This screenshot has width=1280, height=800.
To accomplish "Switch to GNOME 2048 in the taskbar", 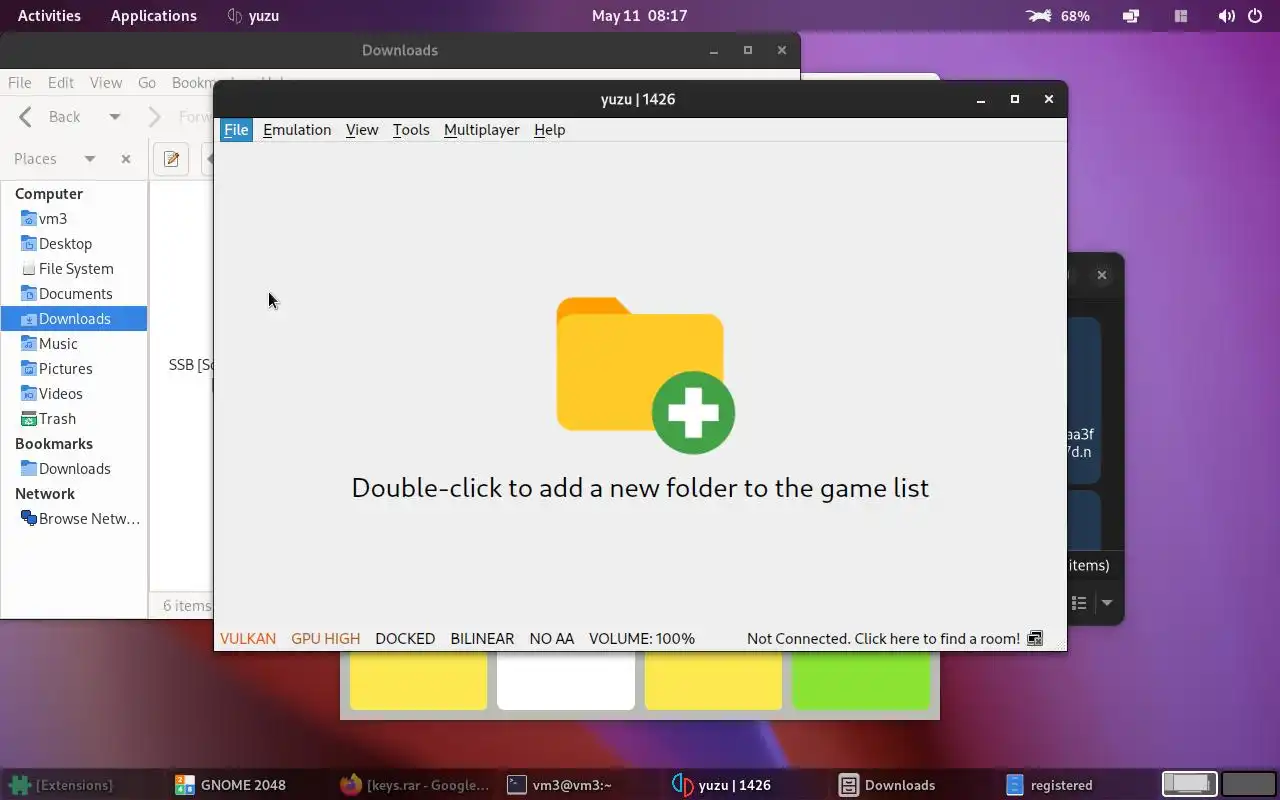I will click(230, 785).
